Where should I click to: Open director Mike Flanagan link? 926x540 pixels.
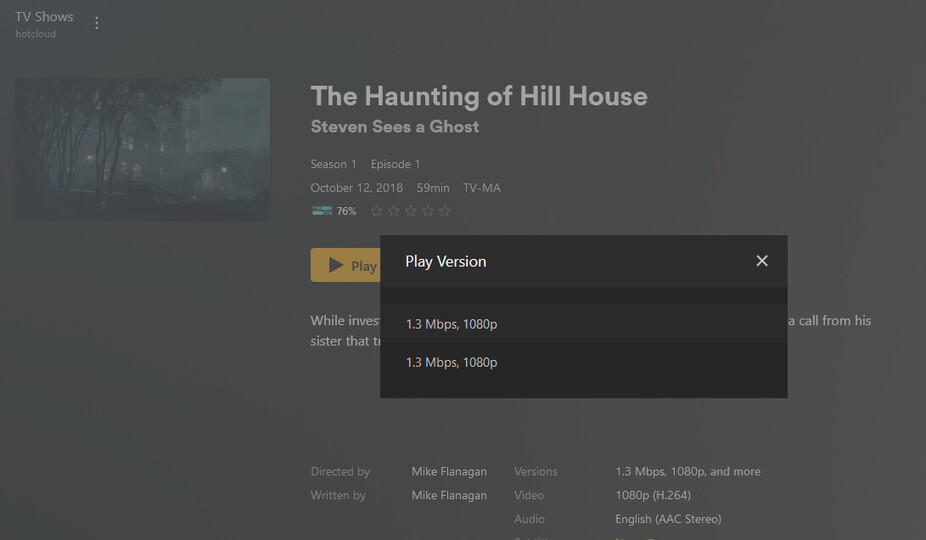point(449,471)
